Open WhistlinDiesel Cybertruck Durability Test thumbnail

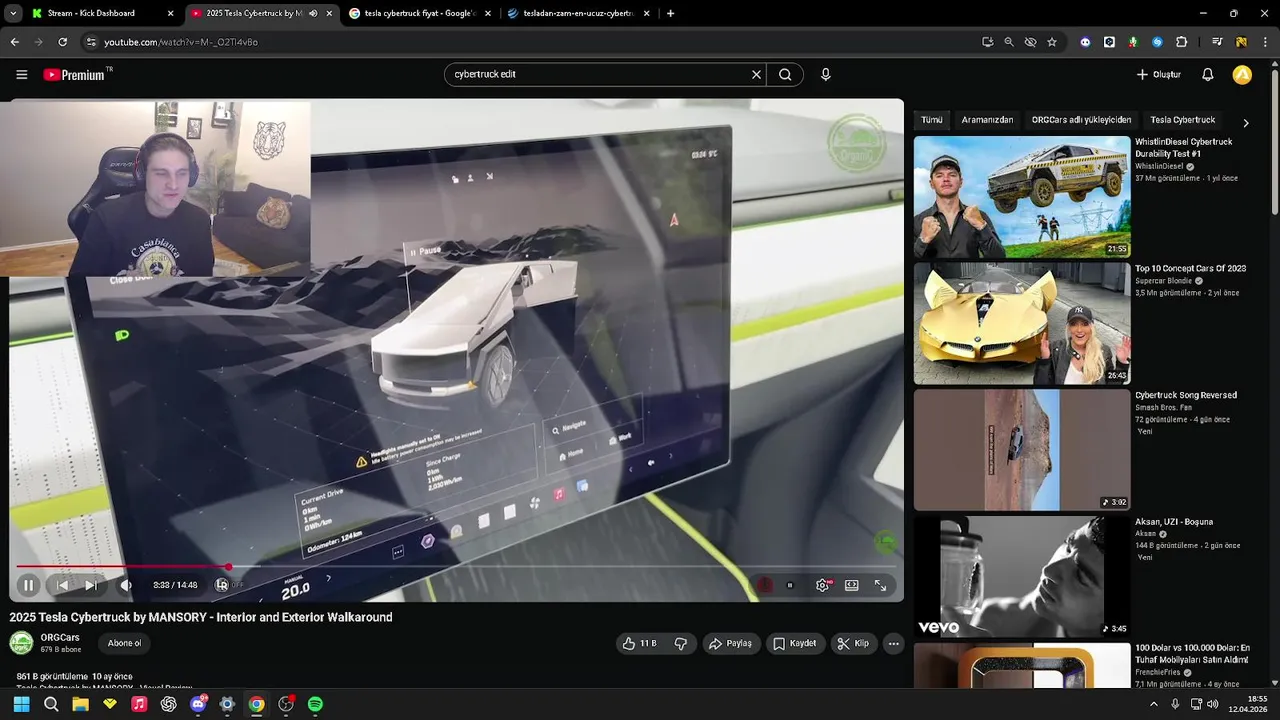coord(1022,197)
